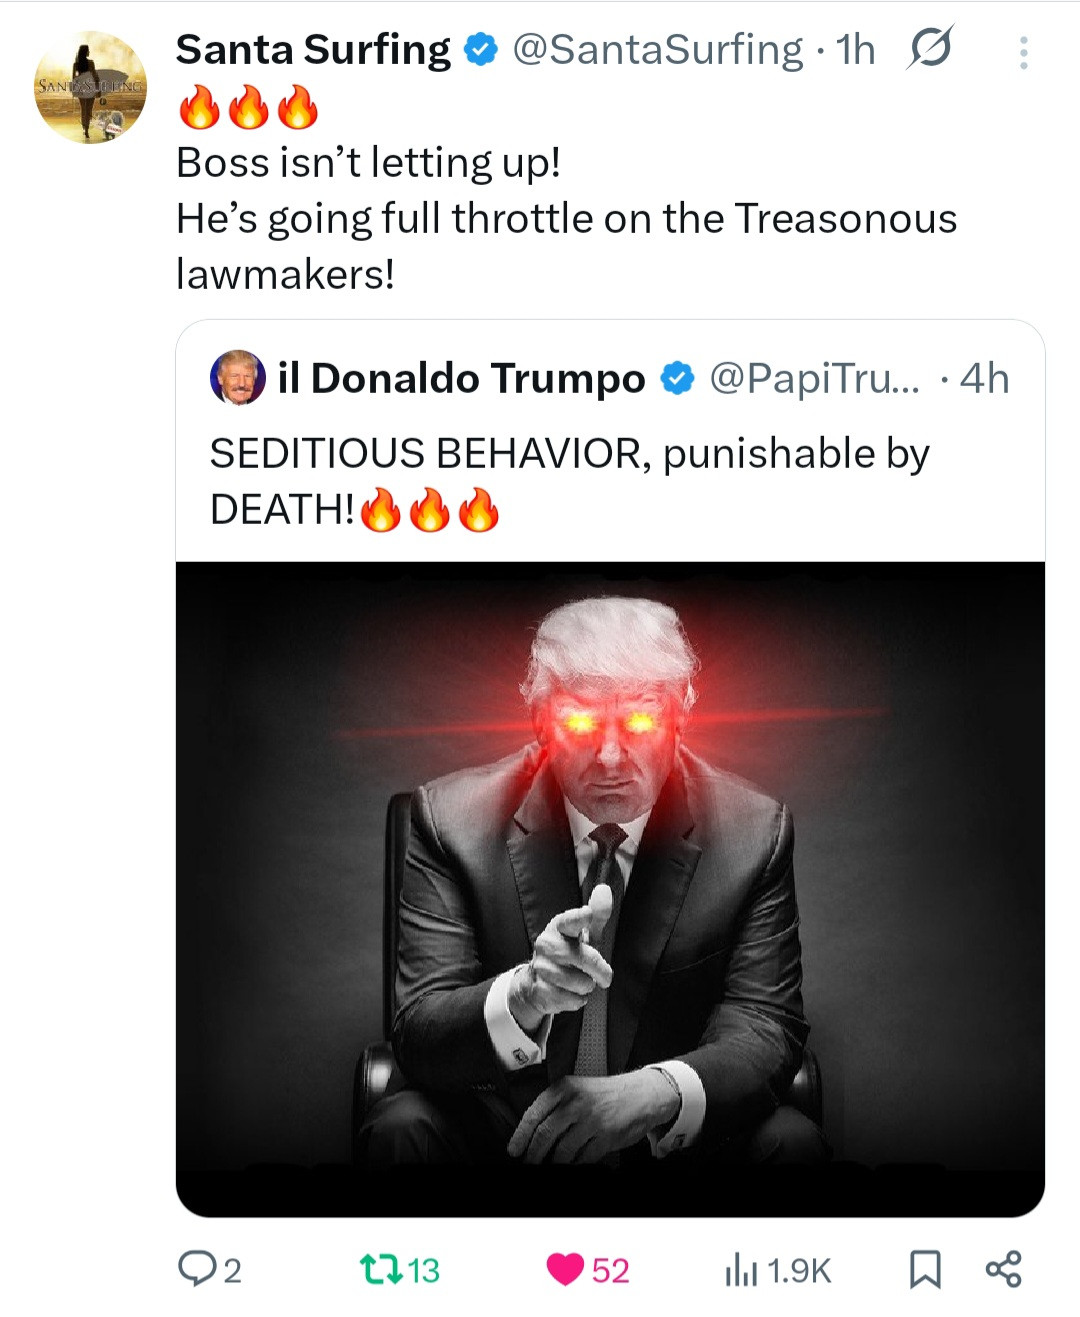Click Santa Surfing's blue verified badge
The height and width of the screenshot is (1317, 1080).
point(483,49)
